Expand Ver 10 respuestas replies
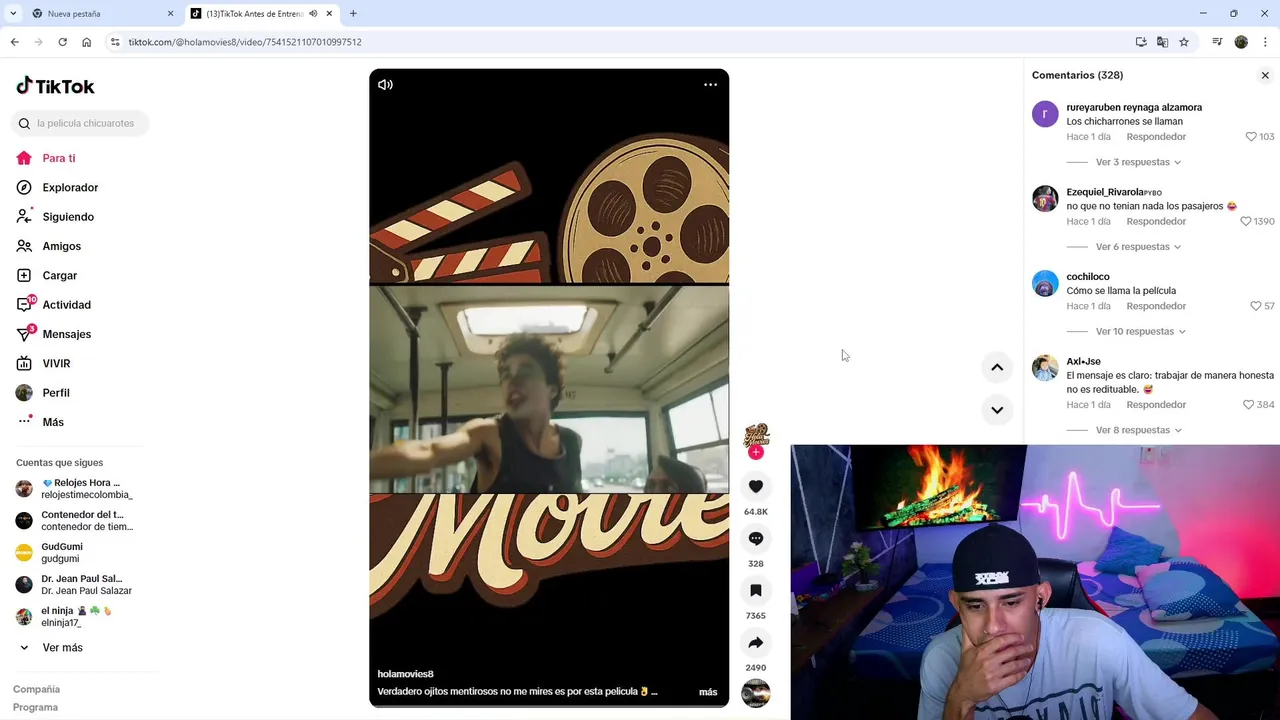 1141,331
